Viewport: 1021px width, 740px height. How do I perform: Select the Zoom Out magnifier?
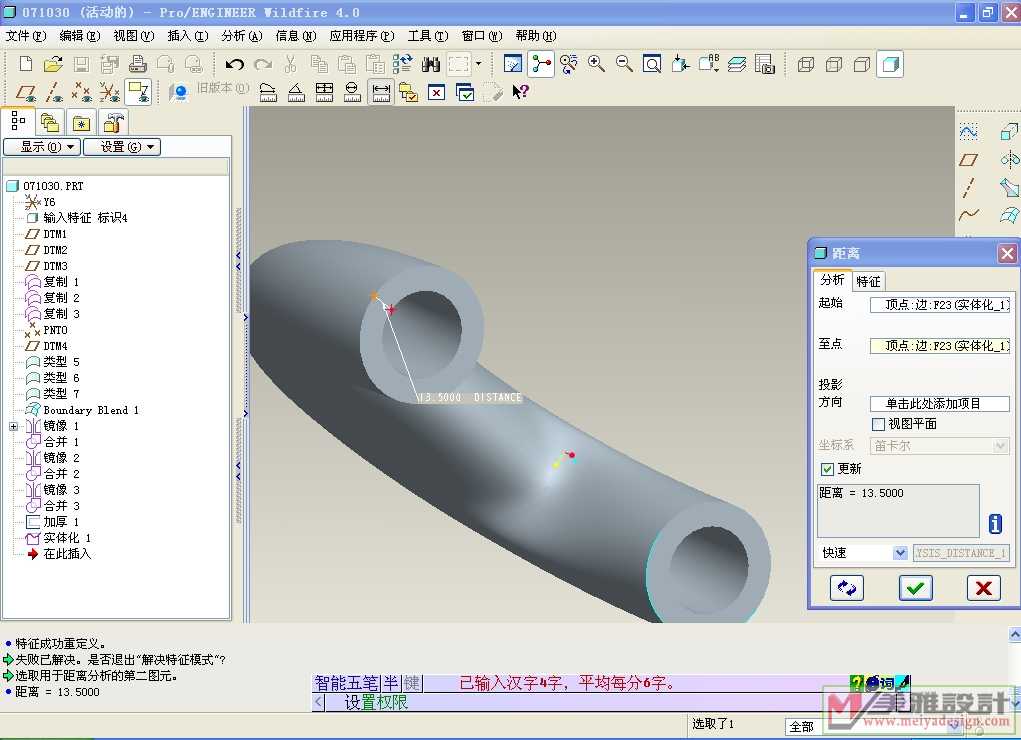pyautogui.click(x=624, y=64)
